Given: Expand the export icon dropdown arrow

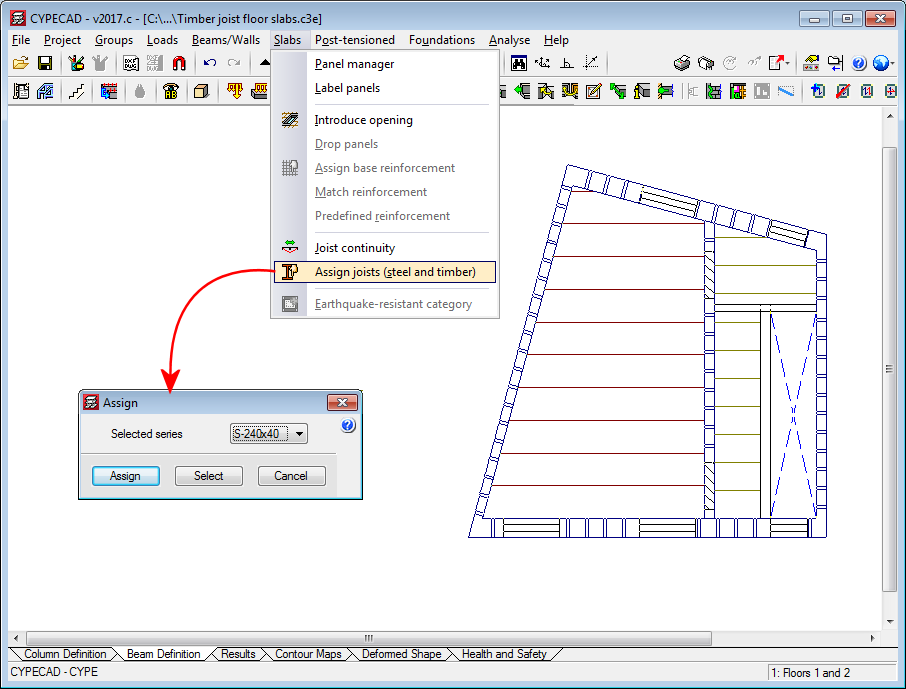Looking at the screenshot, I should [x=788, y=63].
